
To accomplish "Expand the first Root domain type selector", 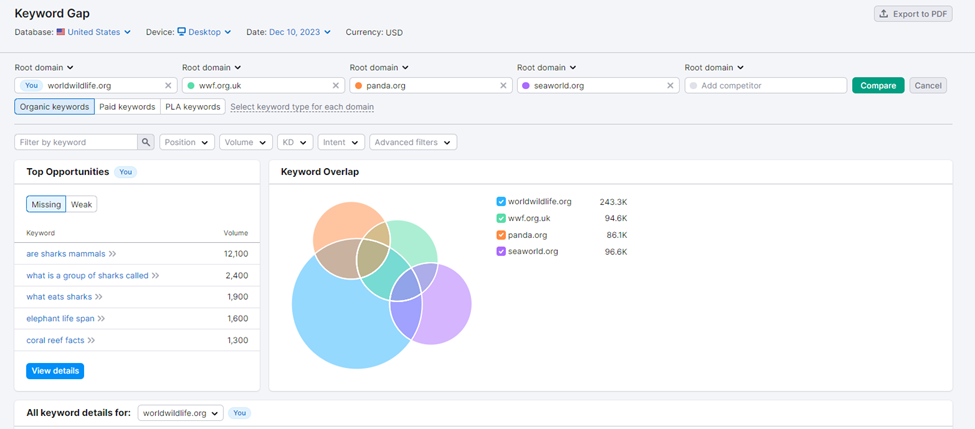I will [x=44, y=67].
